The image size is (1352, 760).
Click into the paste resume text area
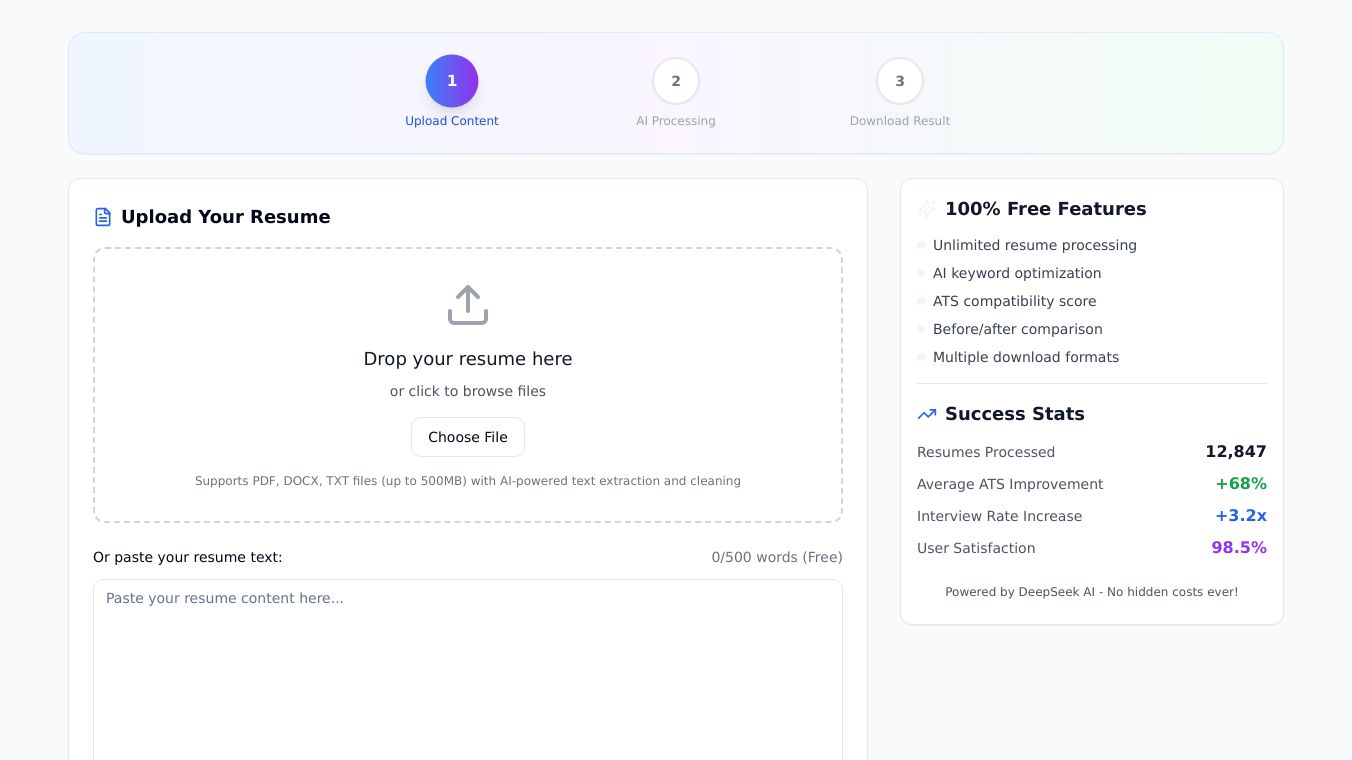[468, 670]
